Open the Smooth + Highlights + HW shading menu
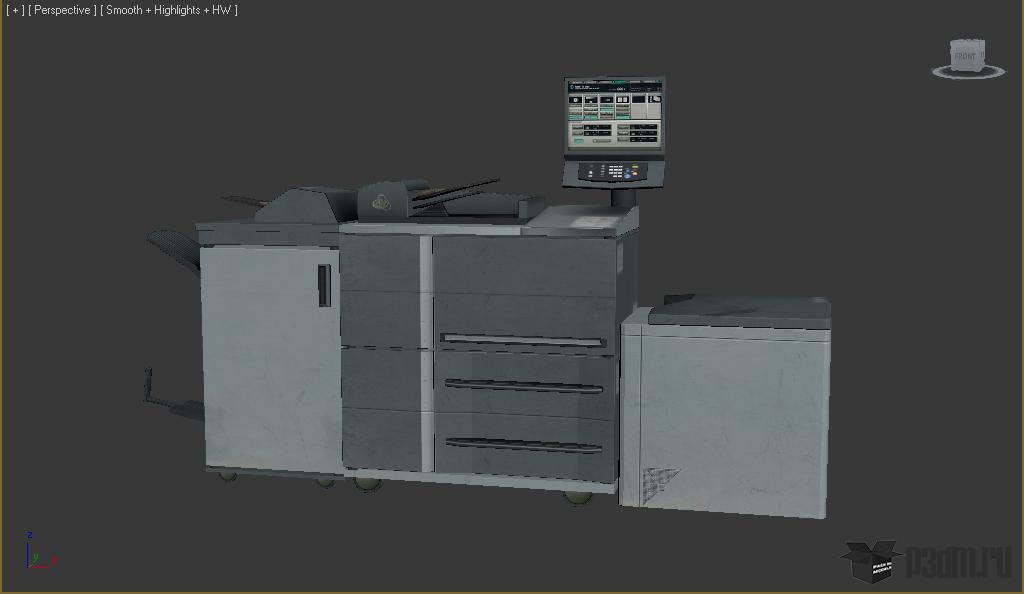The height and width of the screenshot is (594, 1024). [x=169, y=10]
